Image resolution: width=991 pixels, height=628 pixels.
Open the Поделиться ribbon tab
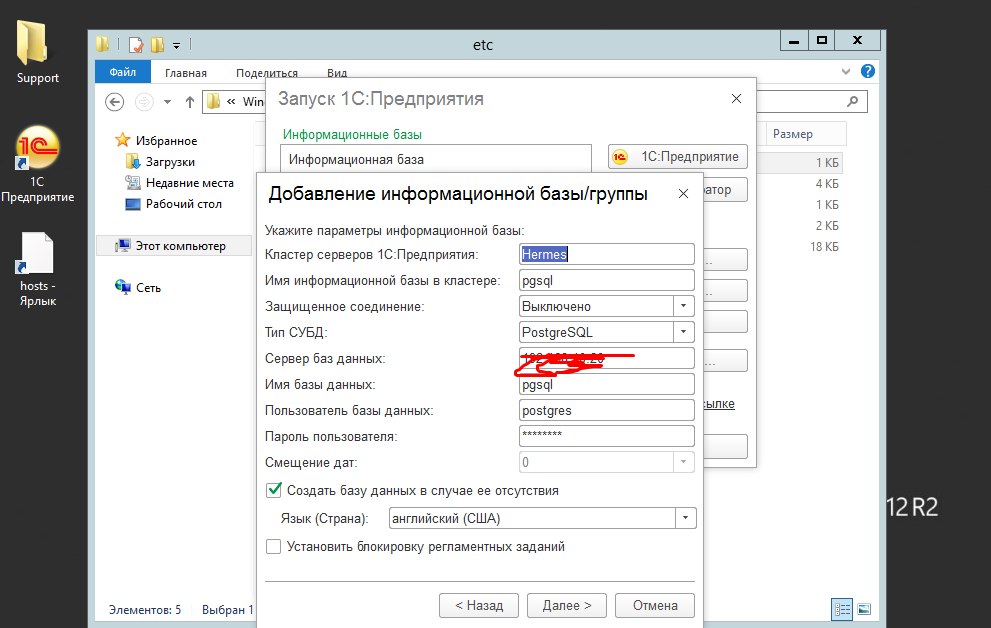(x=267, y=73)
